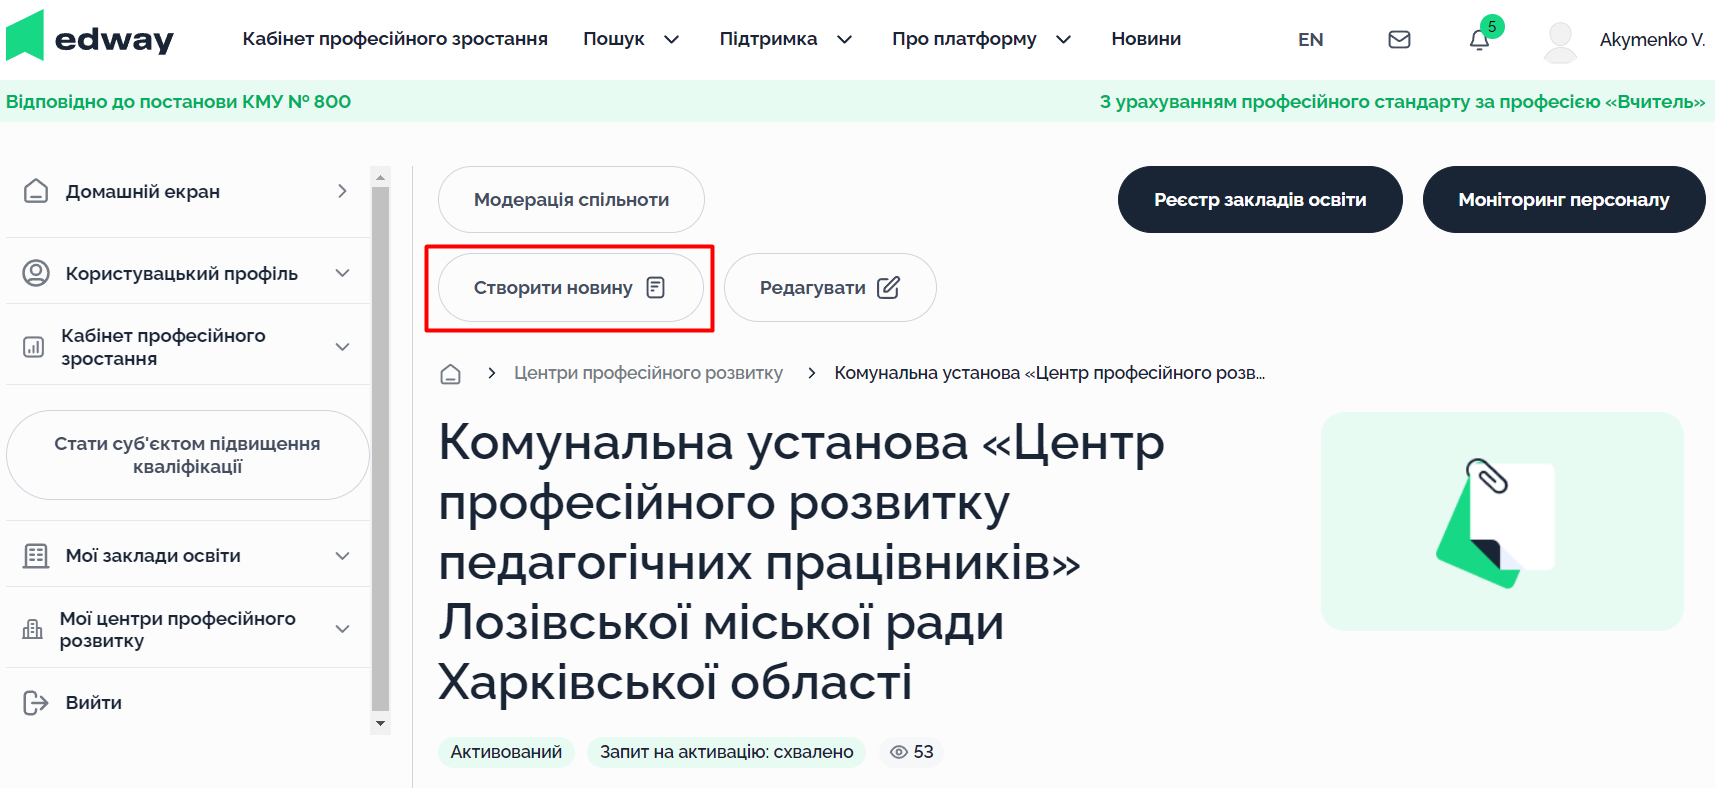
Task: Switch language to EN
Action: click(1310, 40)
